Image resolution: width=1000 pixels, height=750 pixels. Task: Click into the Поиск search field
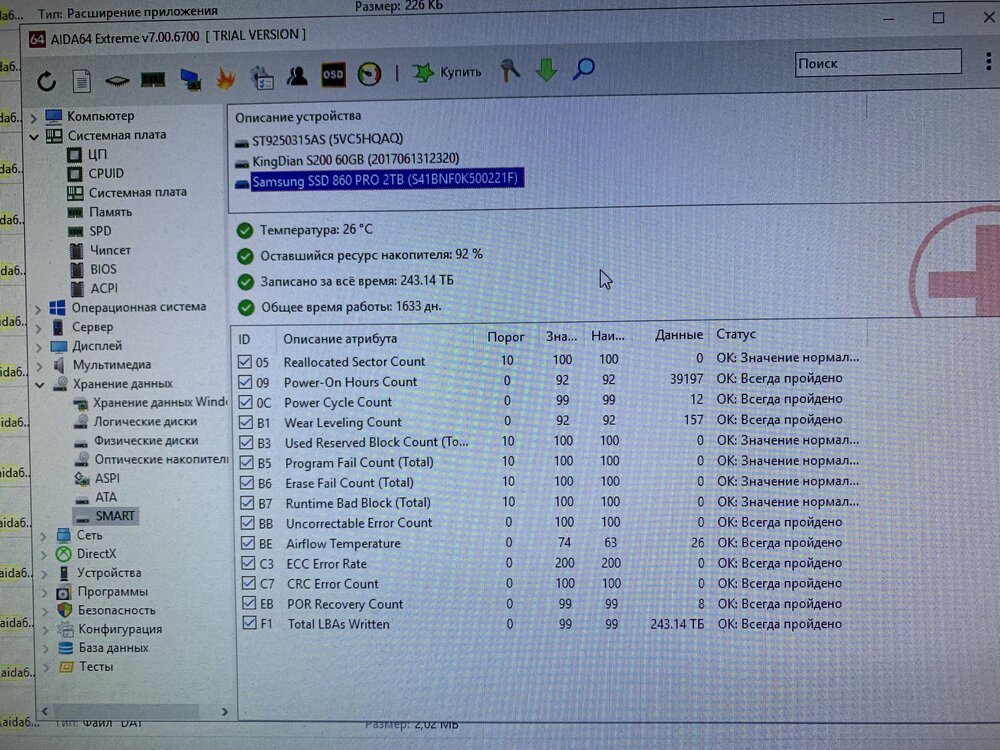click(870, 63)
